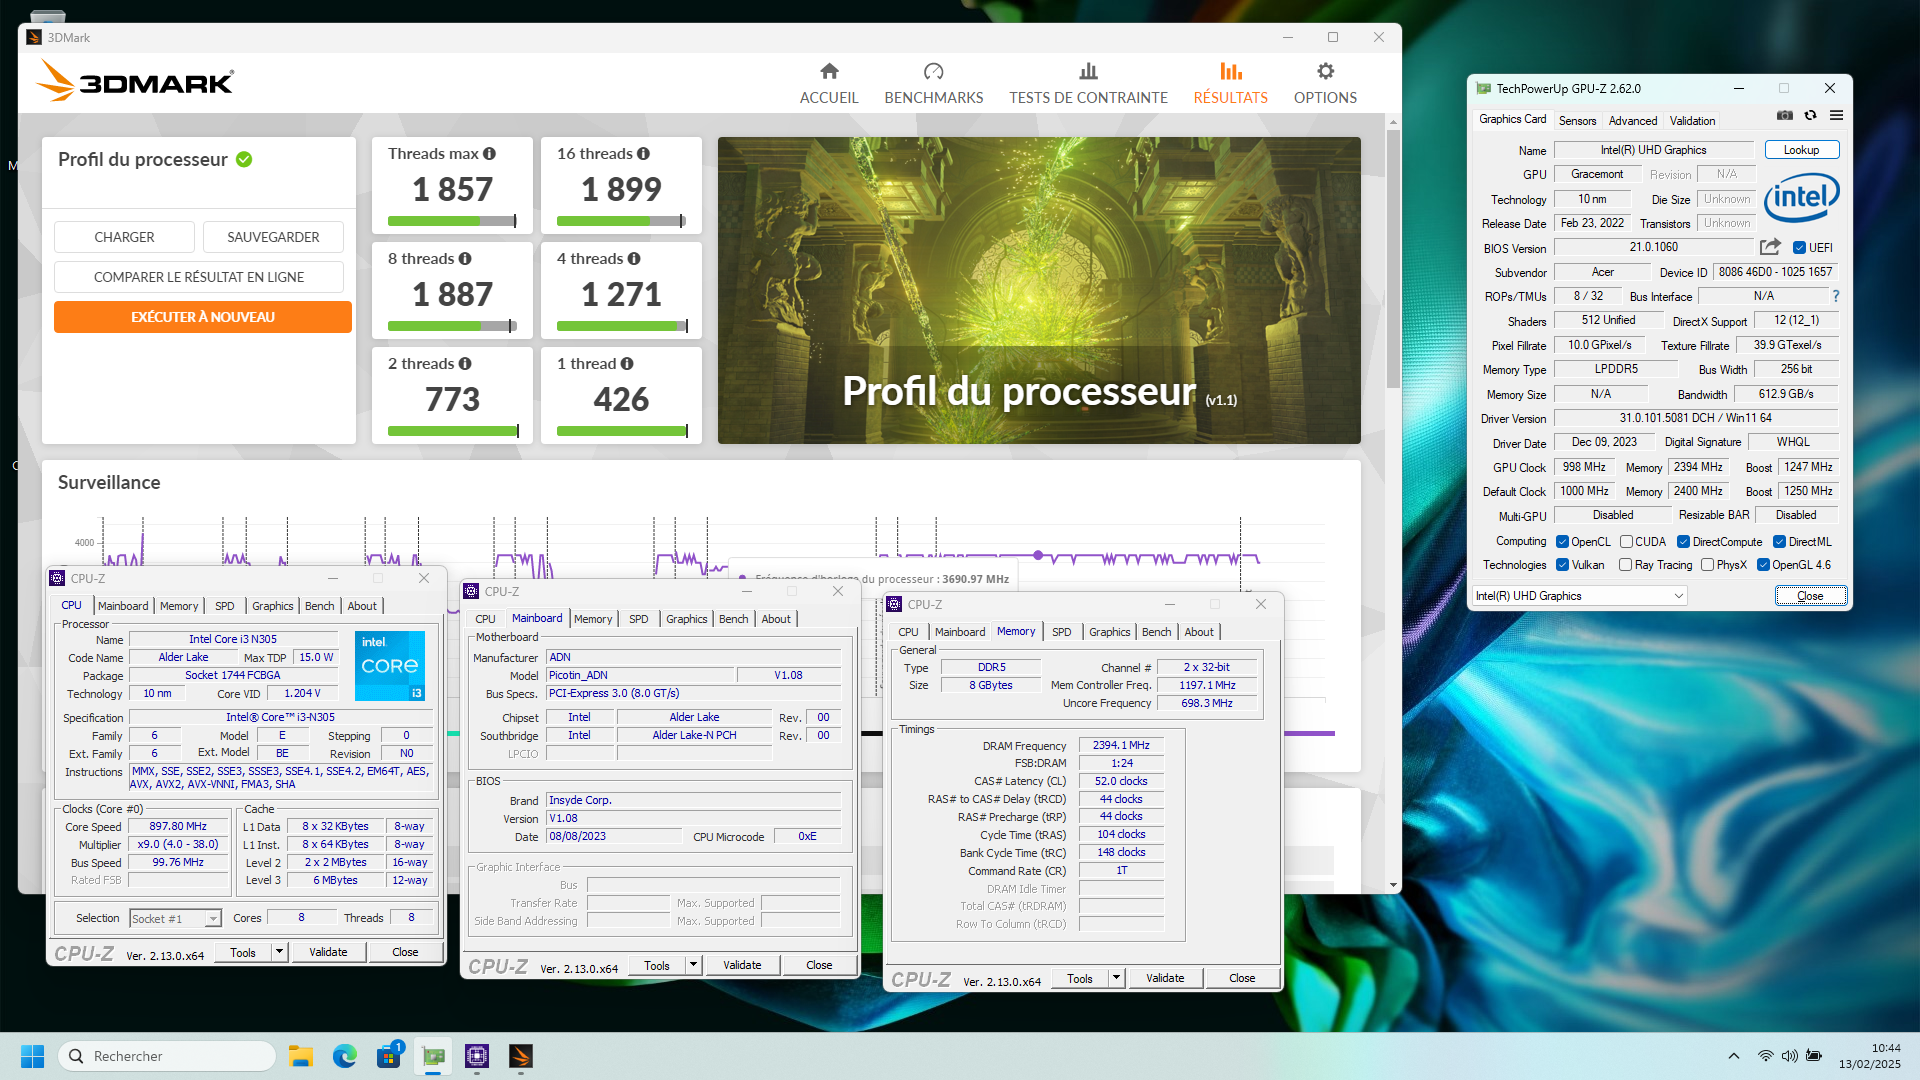Click the CHARGER button

tap(124, 237)
